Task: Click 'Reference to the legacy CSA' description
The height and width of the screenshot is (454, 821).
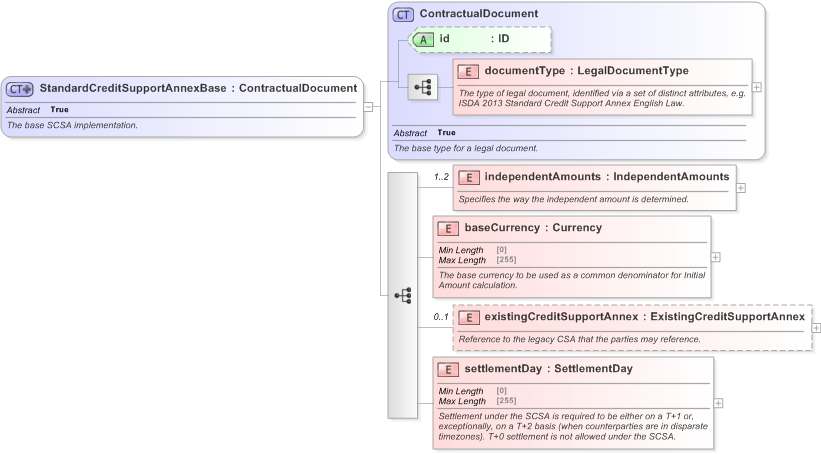Action: click(579, 339)
